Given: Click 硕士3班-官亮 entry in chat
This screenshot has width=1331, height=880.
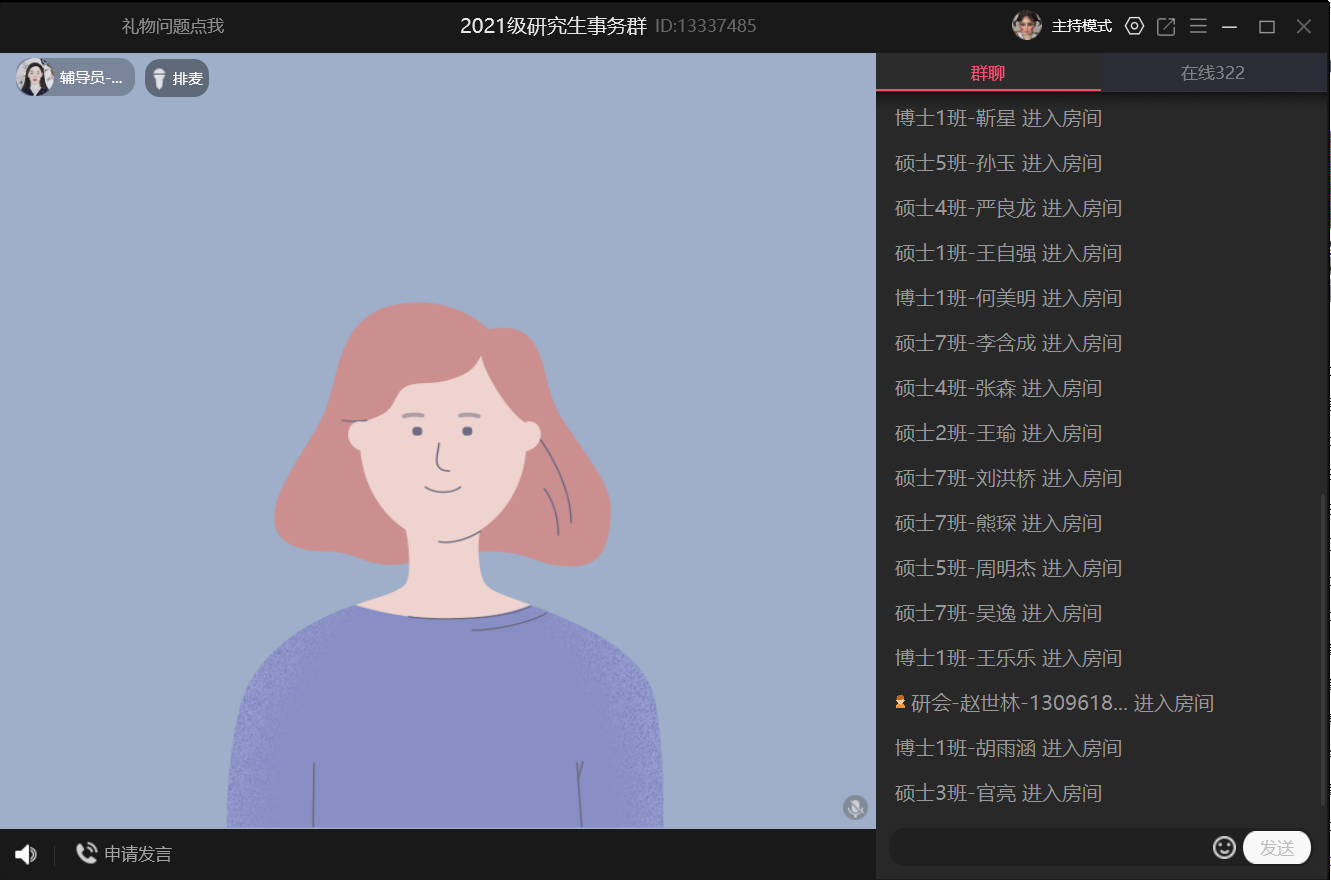Looking at the screenshot, I should point(954,793).
